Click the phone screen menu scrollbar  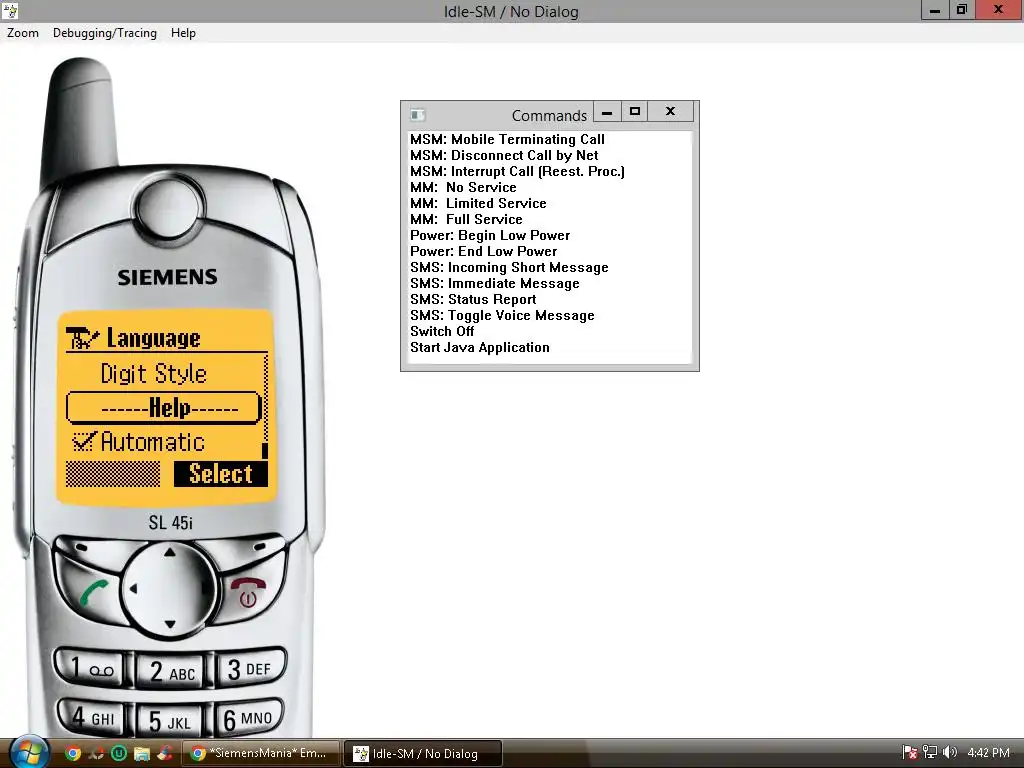[x=265, y=406]
